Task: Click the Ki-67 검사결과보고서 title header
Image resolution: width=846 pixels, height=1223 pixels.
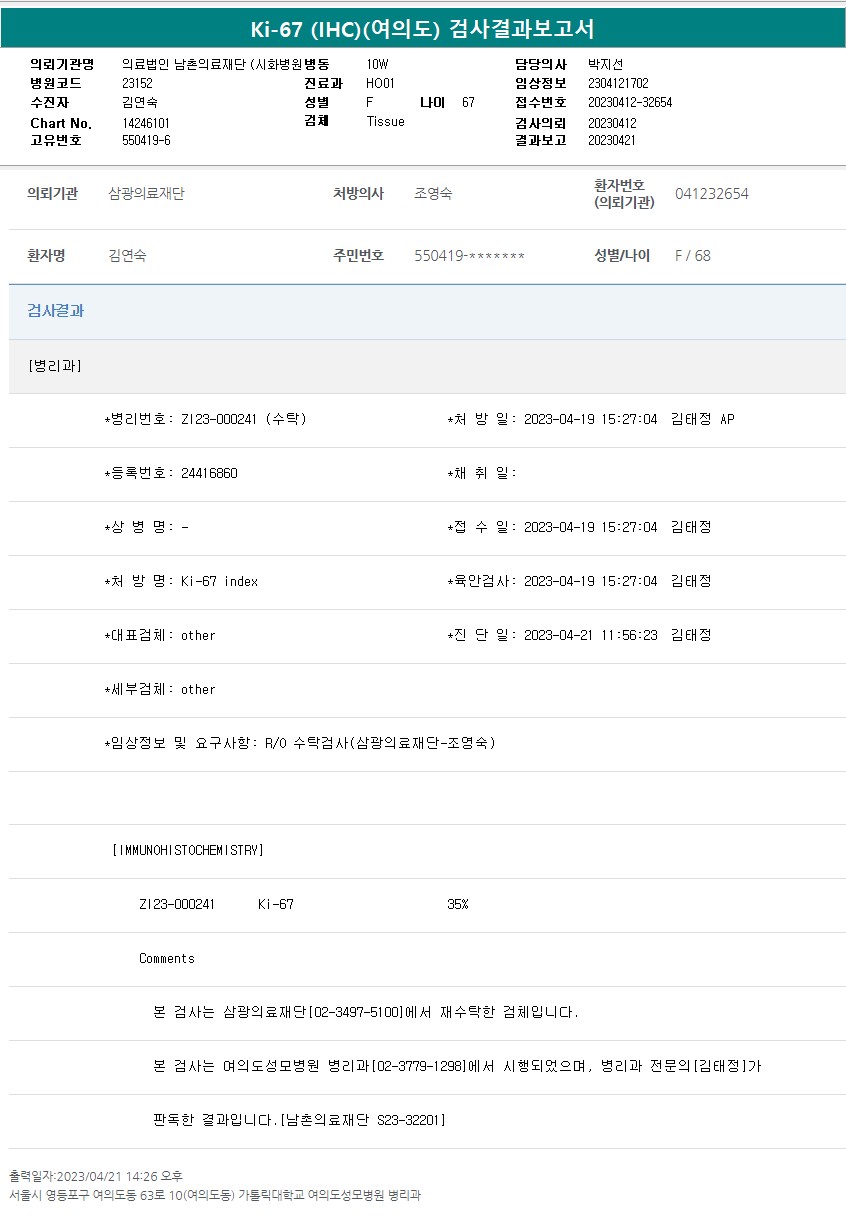Action: 422,29
